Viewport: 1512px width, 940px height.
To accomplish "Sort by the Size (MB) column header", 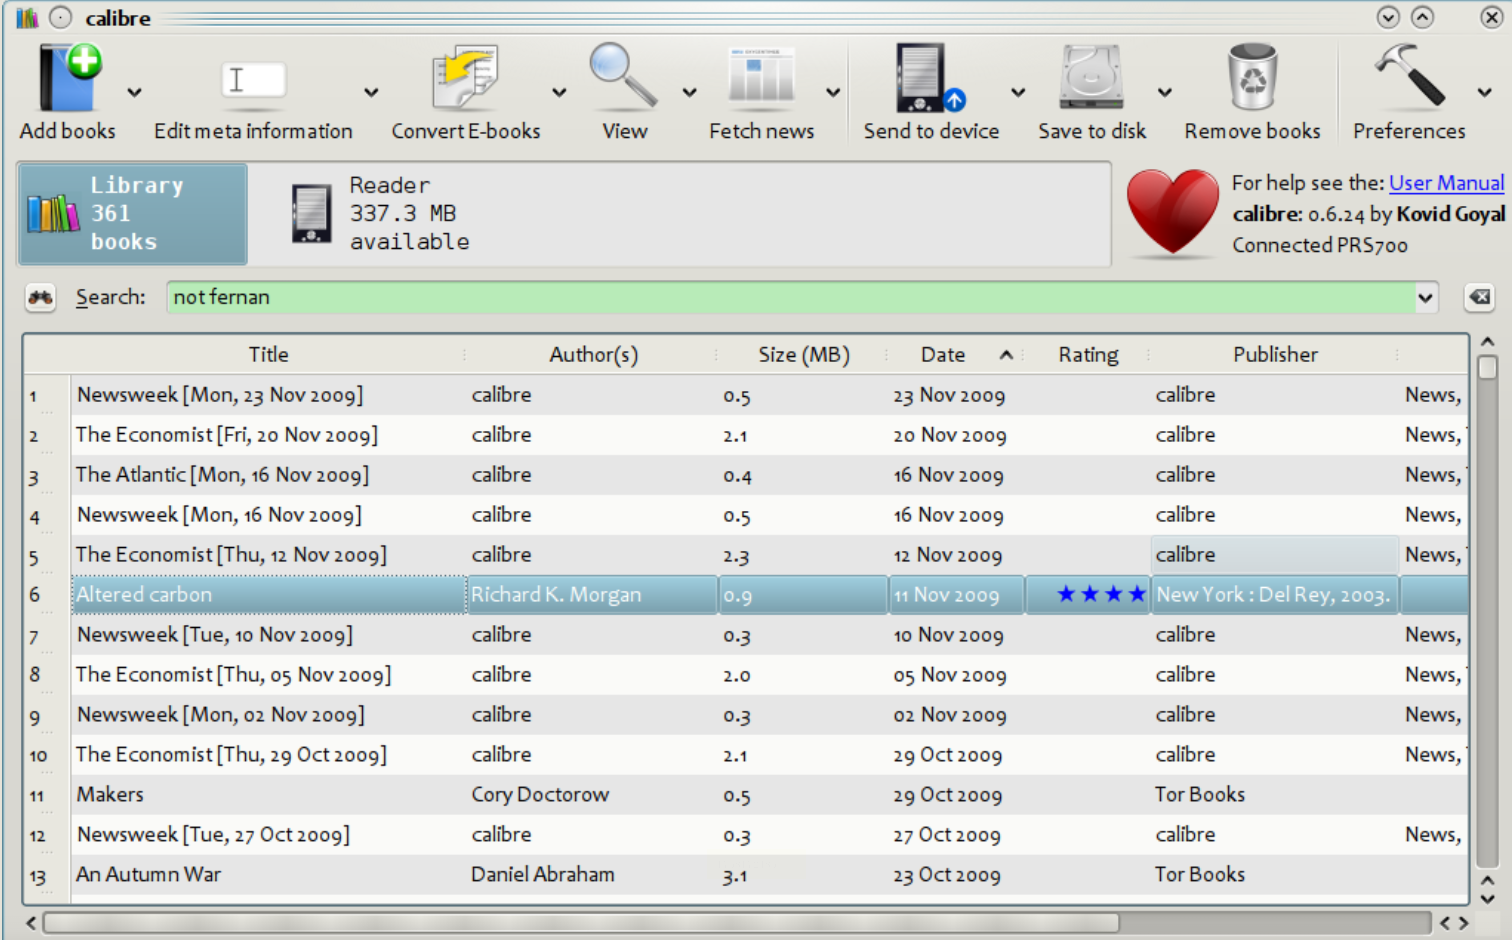I will tap(803, 354).
